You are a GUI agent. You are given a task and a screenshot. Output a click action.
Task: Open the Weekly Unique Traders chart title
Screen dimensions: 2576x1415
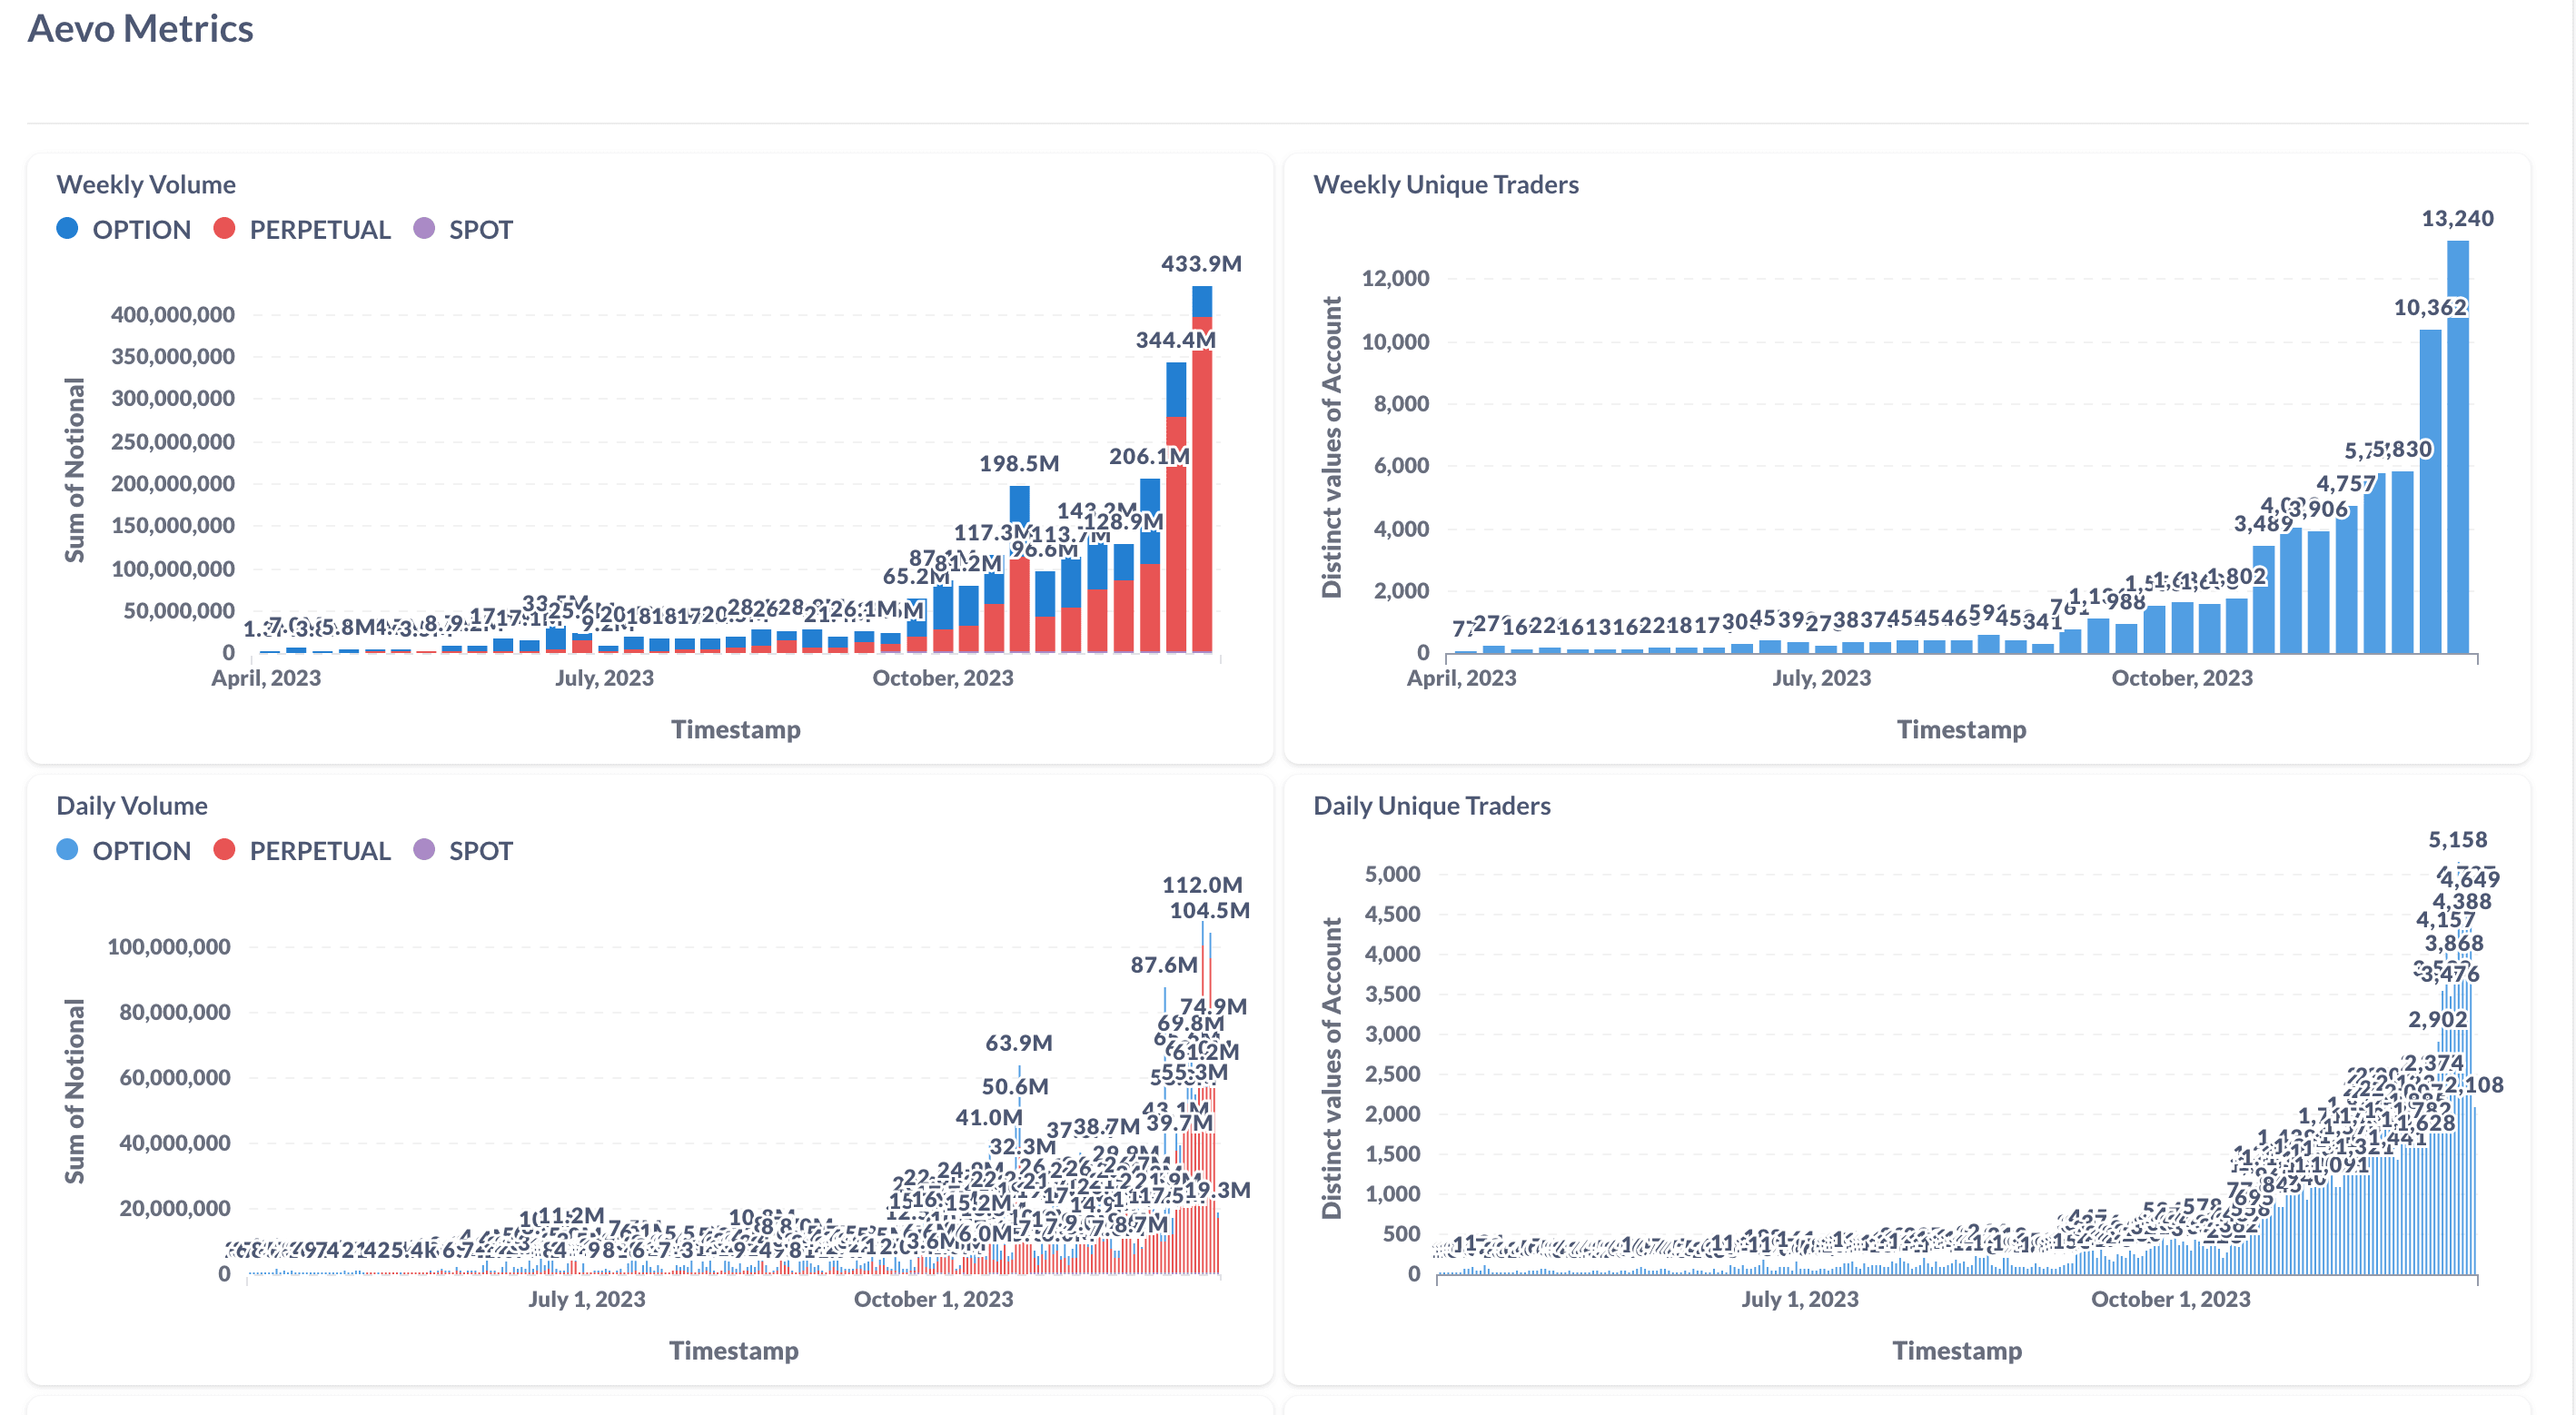(1445, 185)
